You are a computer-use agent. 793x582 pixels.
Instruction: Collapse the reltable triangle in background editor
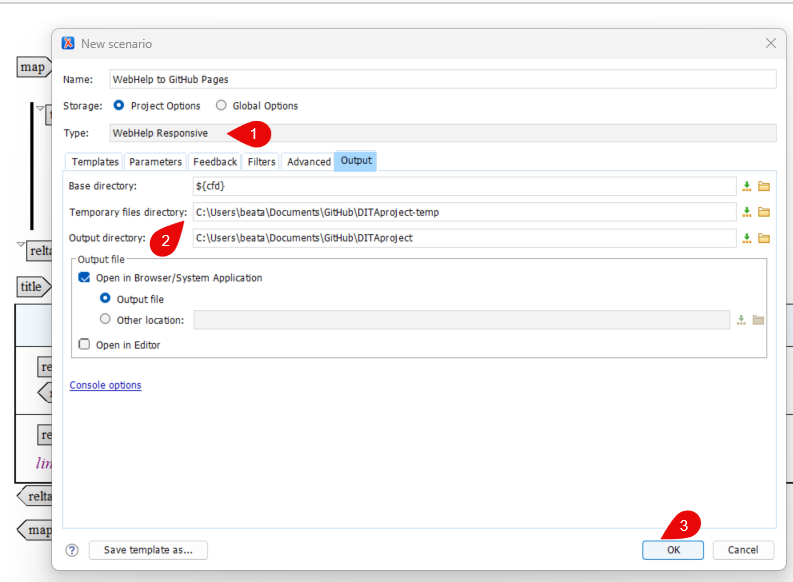21,244
